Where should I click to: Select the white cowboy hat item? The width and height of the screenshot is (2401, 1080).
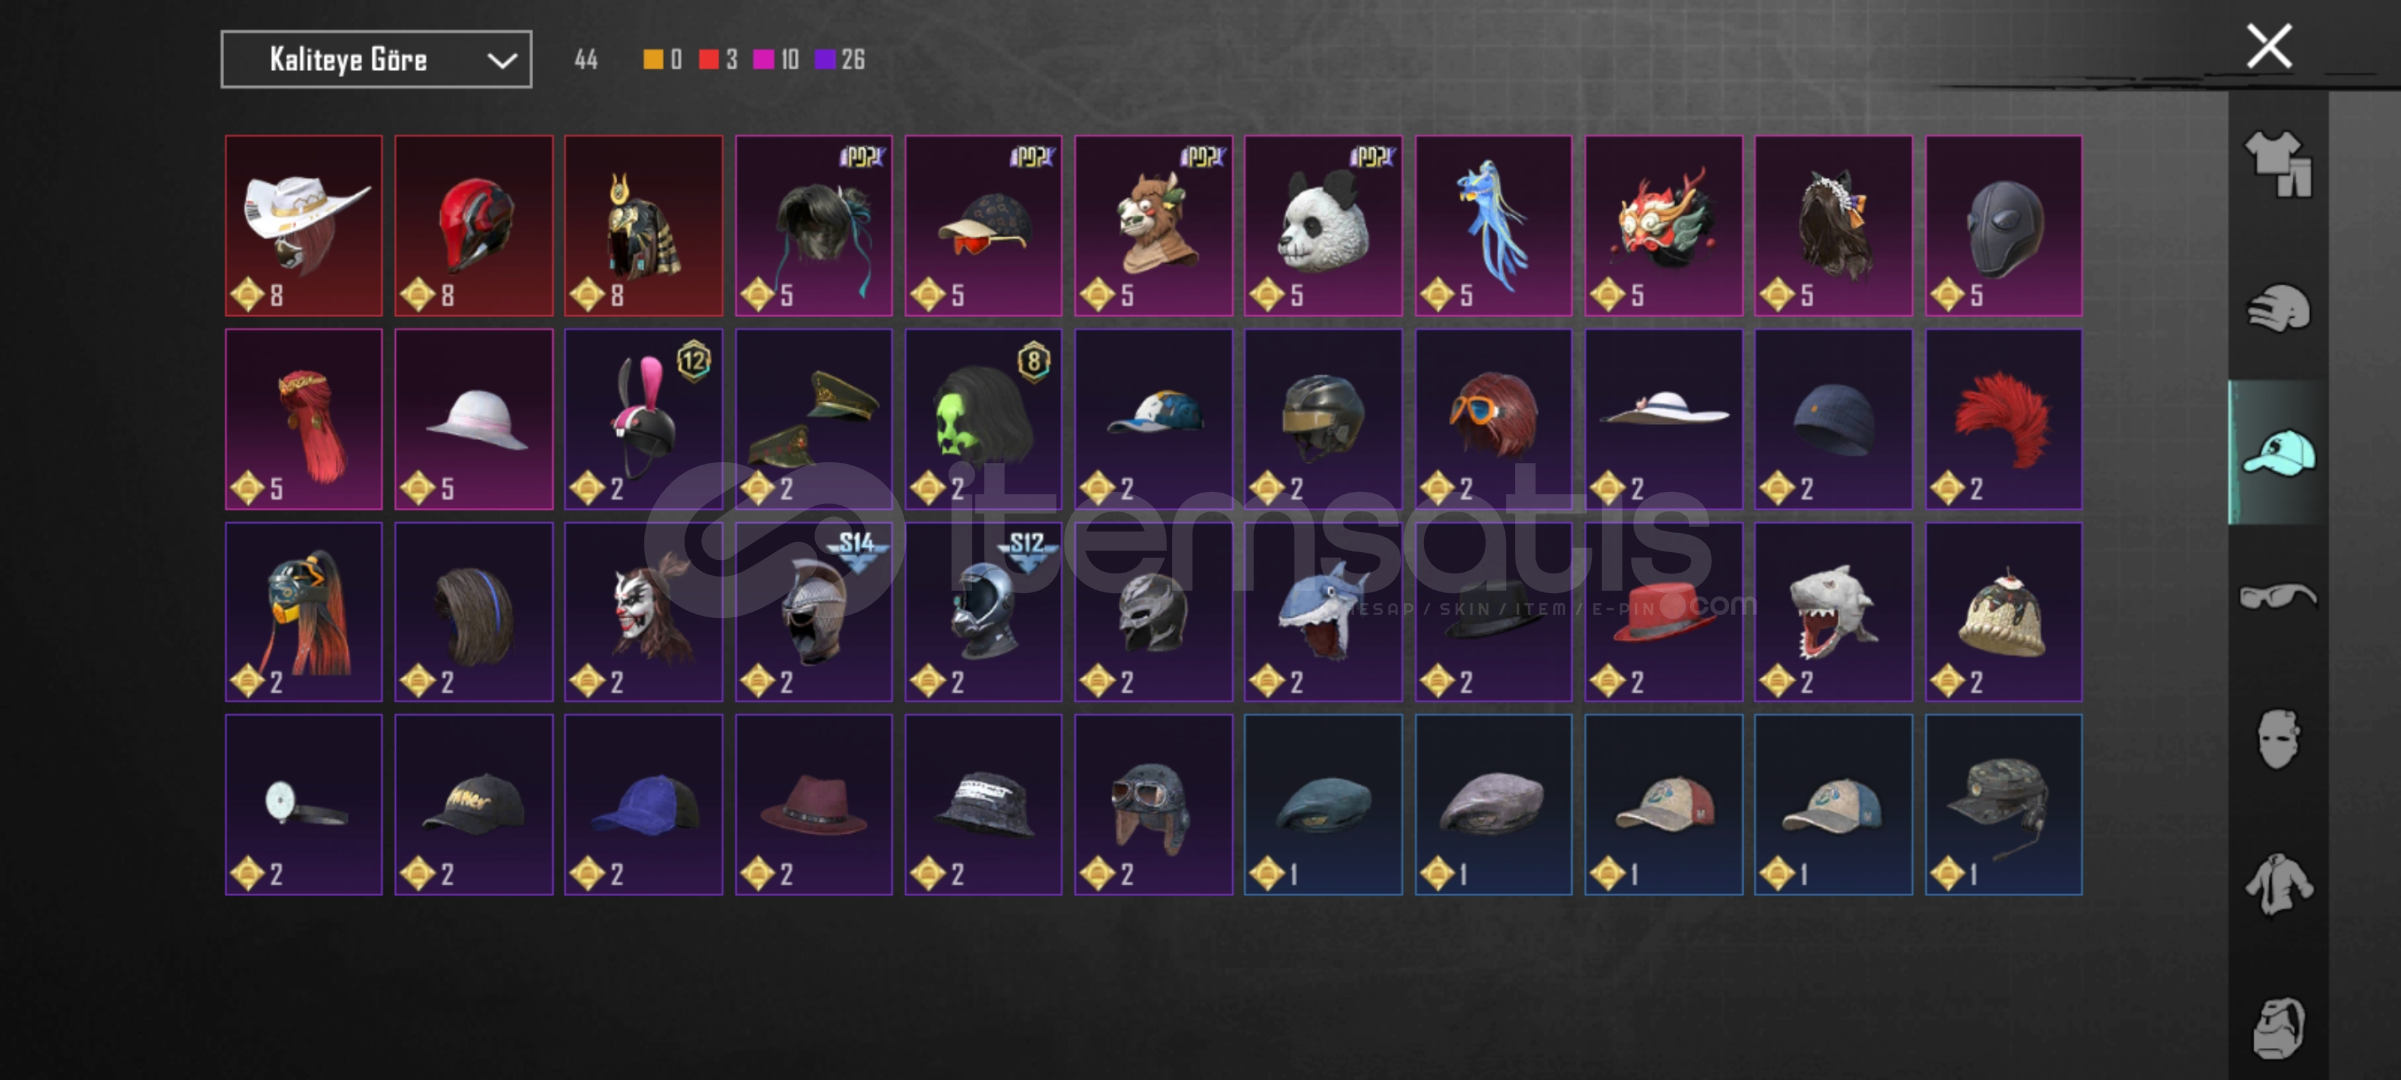pos(304,226)
